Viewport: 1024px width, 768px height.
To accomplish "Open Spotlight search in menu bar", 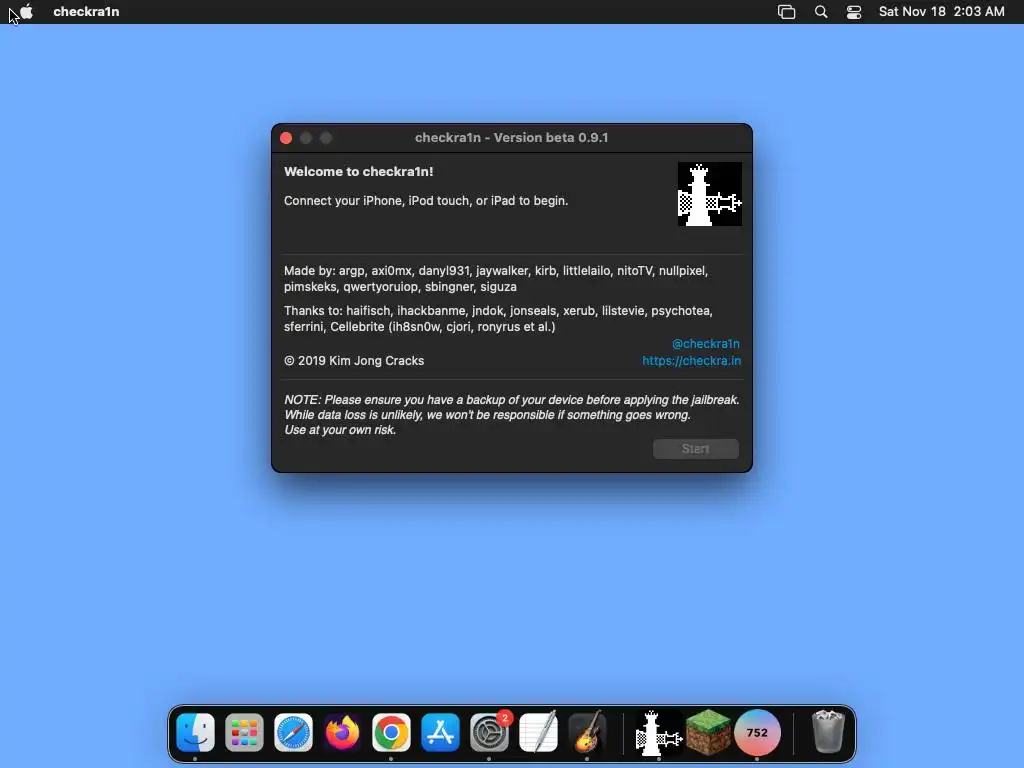I will 821,12.
